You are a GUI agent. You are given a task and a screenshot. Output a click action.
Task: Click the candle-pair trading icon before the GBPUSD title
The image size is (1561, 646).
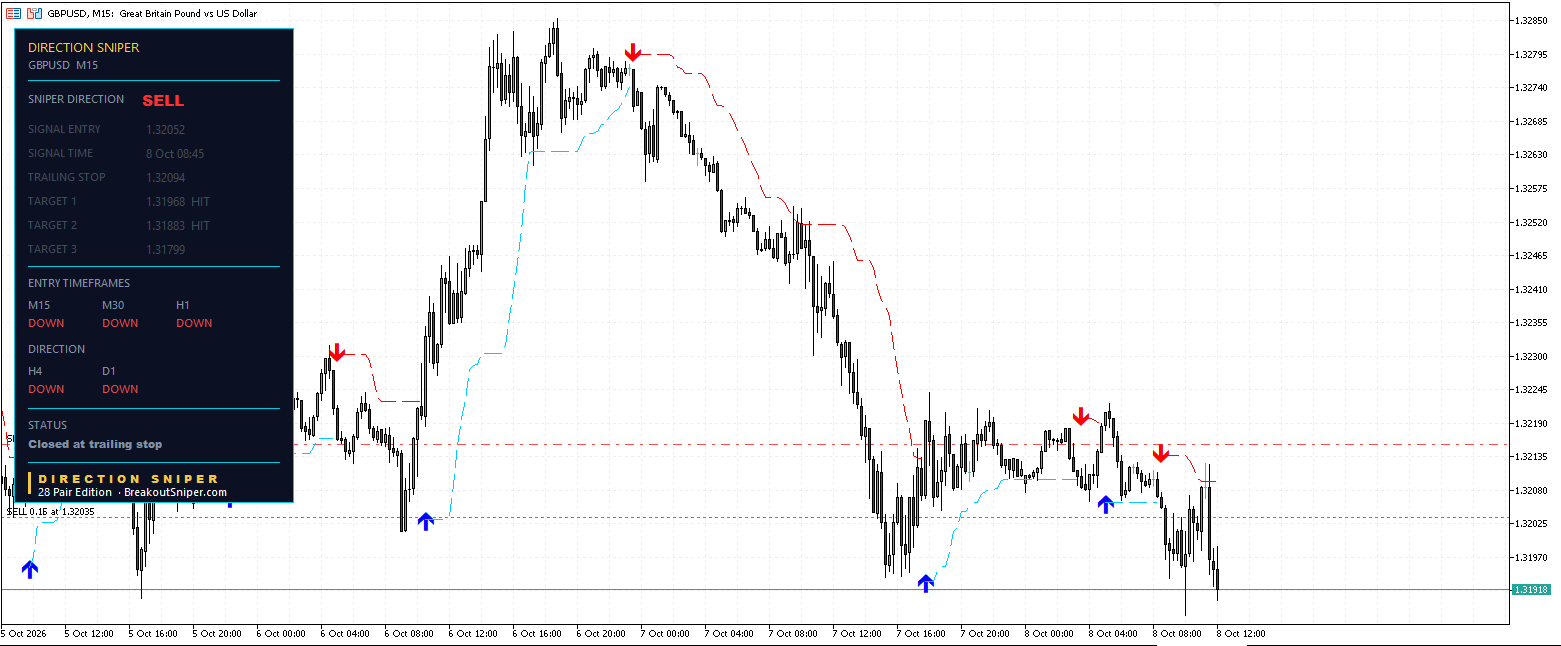pyautogui.click(x=34, y=14)
